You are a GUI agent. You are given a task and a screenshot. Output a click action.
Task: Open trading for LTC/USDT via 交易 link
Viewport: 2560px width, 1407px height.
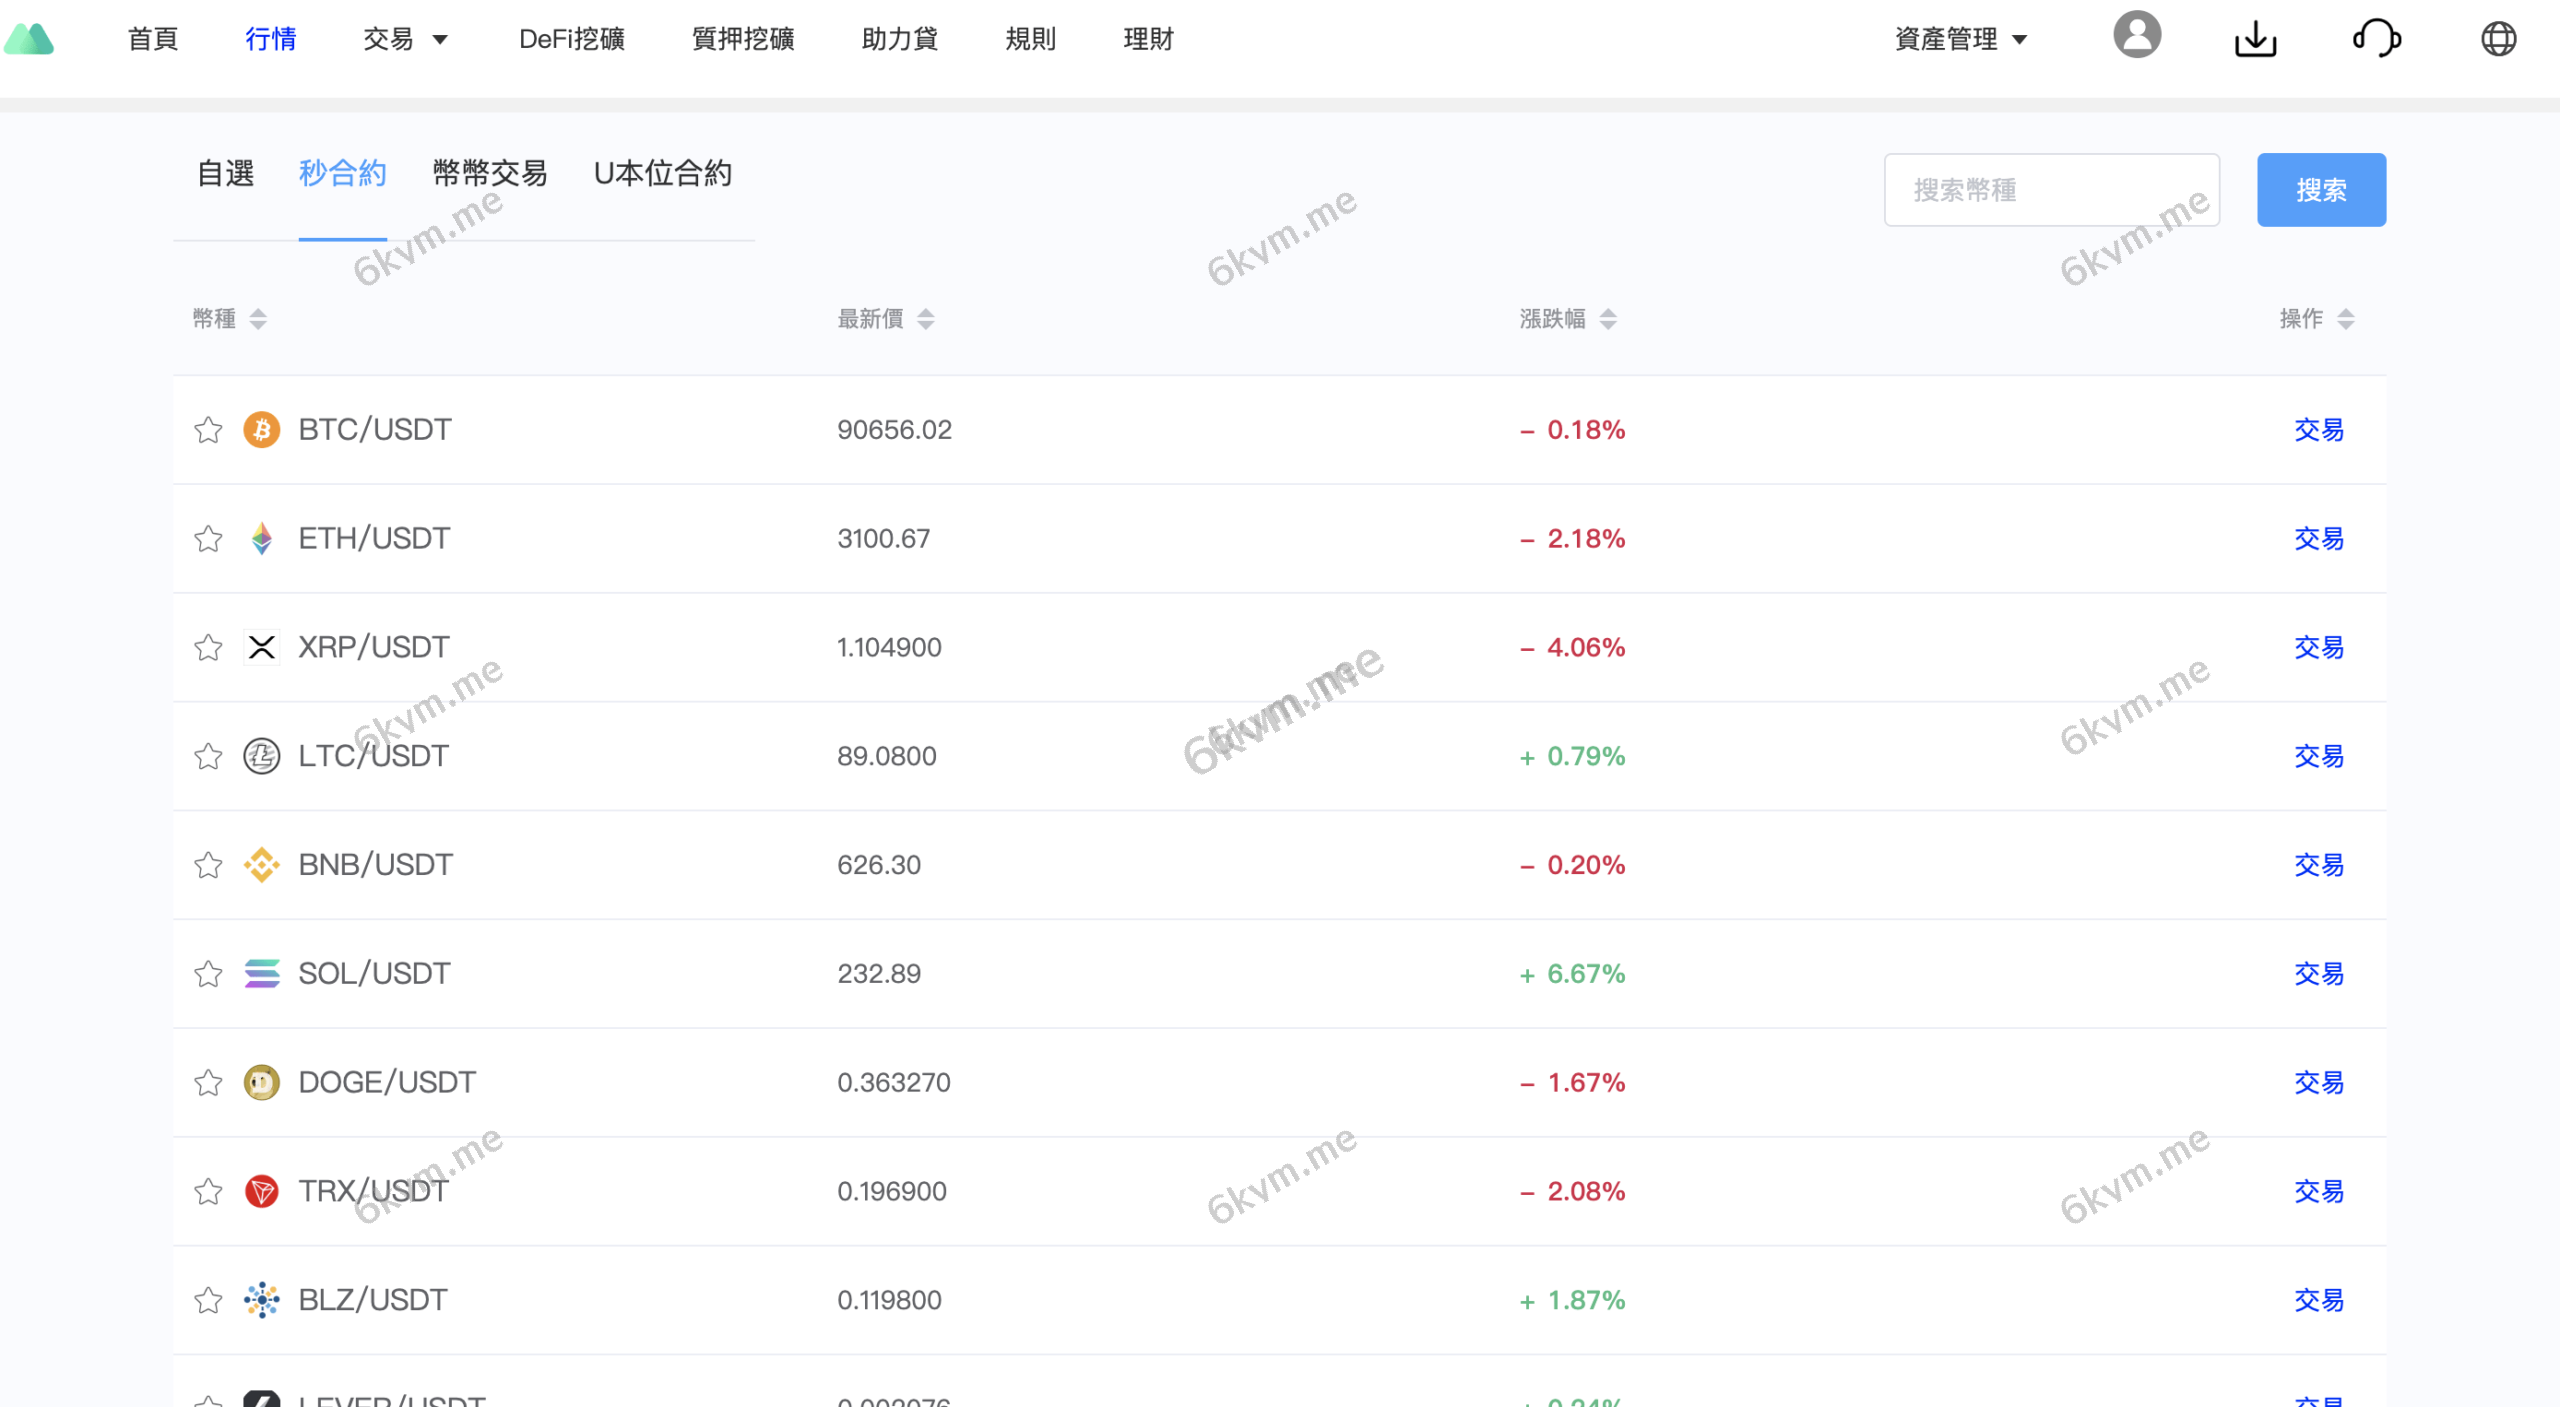coord(2318,756)
